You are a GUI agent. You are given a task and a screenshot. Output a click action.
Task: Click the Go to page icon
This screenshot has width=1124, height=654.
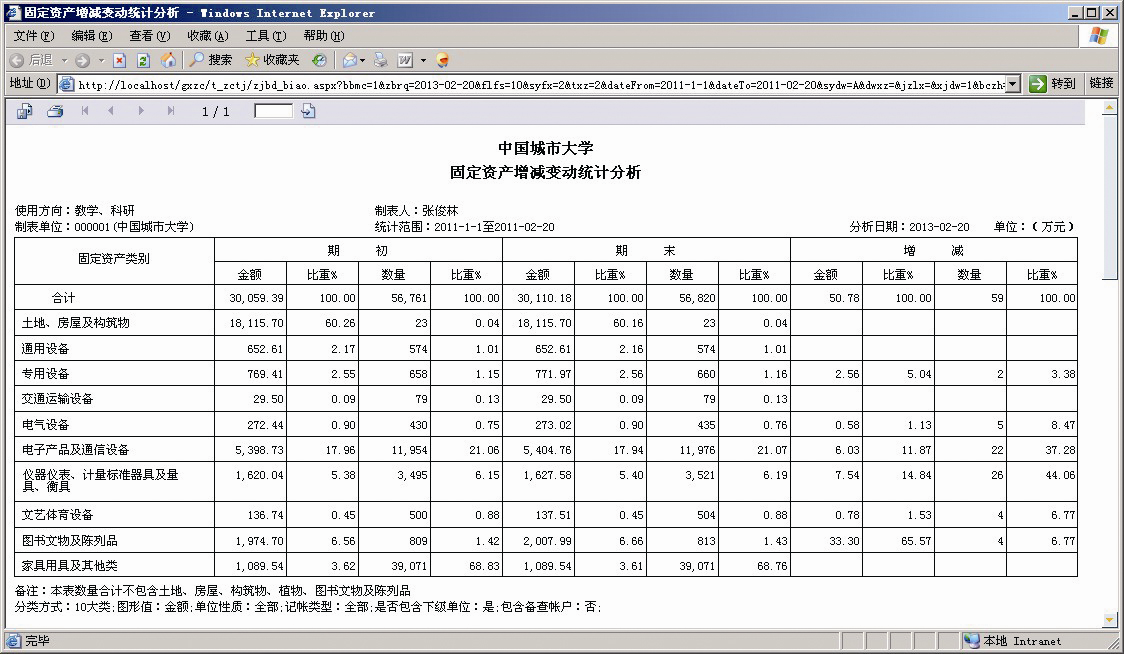(x=308, y=111)
